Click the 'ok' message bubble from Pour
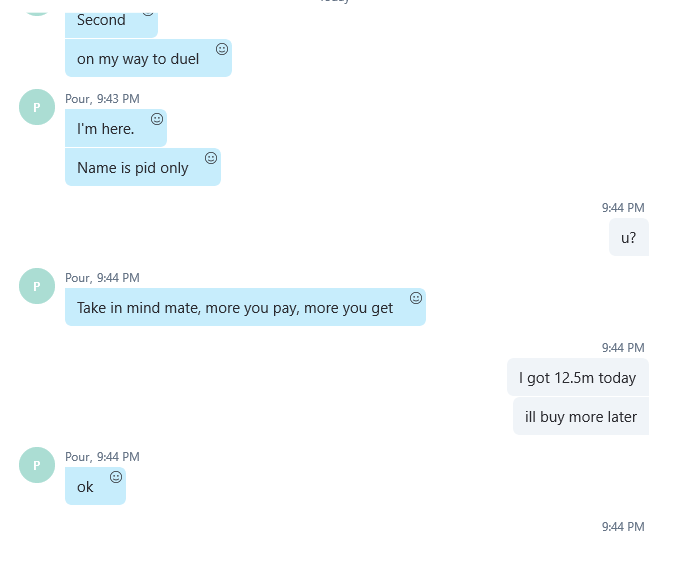 coord(95,486)
